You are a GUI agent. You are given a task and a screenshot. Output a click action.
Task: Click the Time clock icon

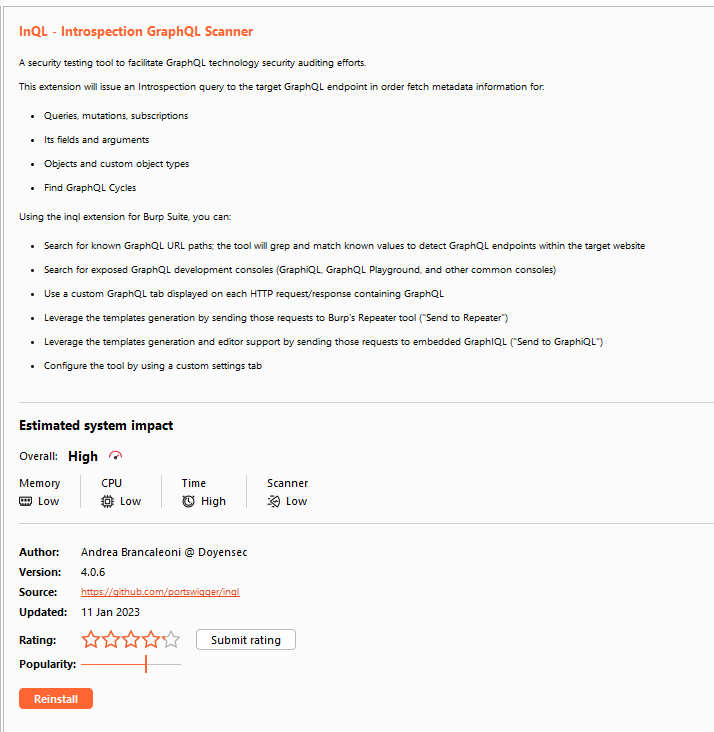pyautogui.click(x=188, y=501)
